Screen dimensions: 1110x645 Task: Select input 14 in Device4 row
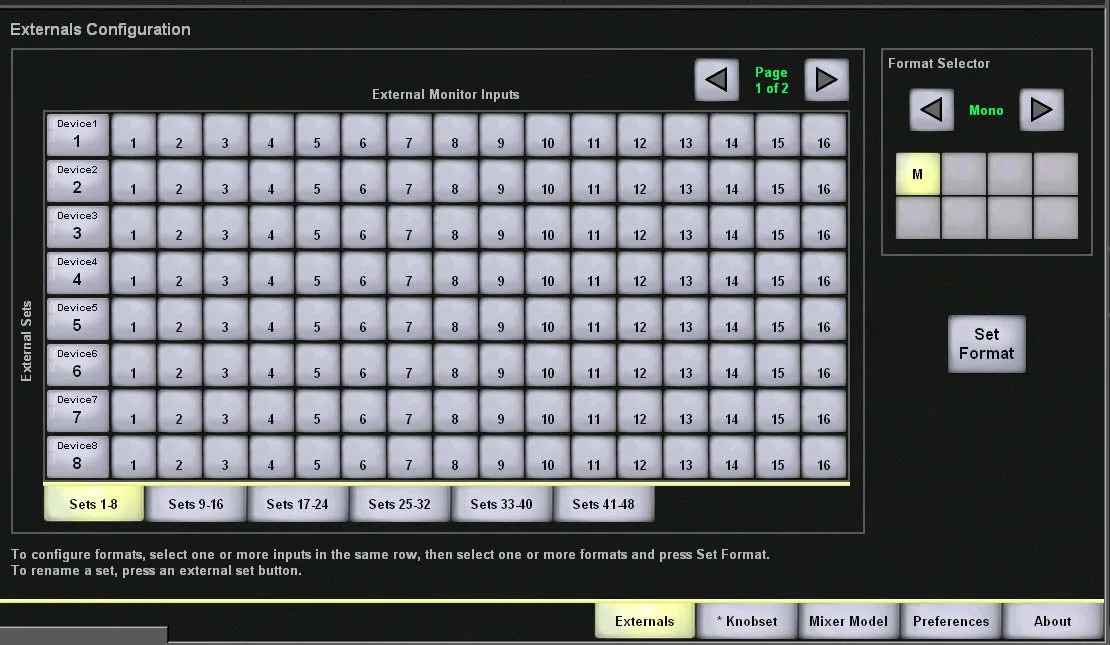pos(731,273)
